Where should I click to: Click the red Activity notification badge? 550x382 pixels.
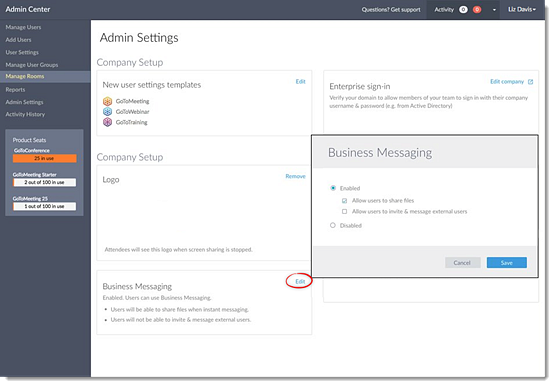477,9
